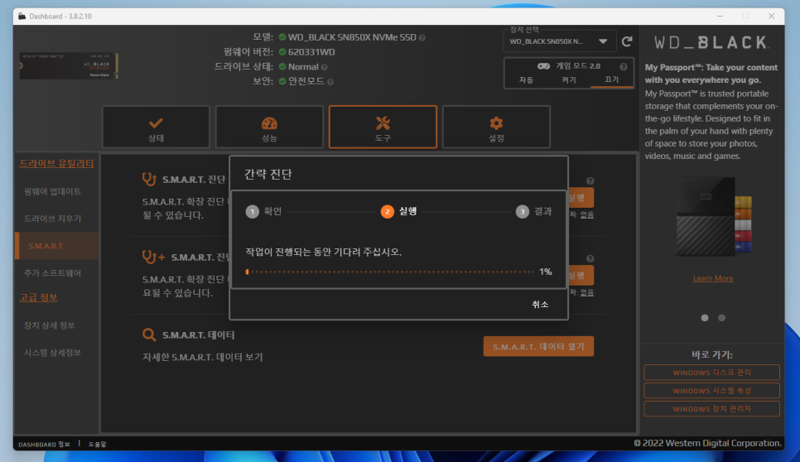This screenshot has height=462, width=800.
Task: Click the model text WD_BLACK SN850X NVMe SSD
Action: click(x=352, y=37)
